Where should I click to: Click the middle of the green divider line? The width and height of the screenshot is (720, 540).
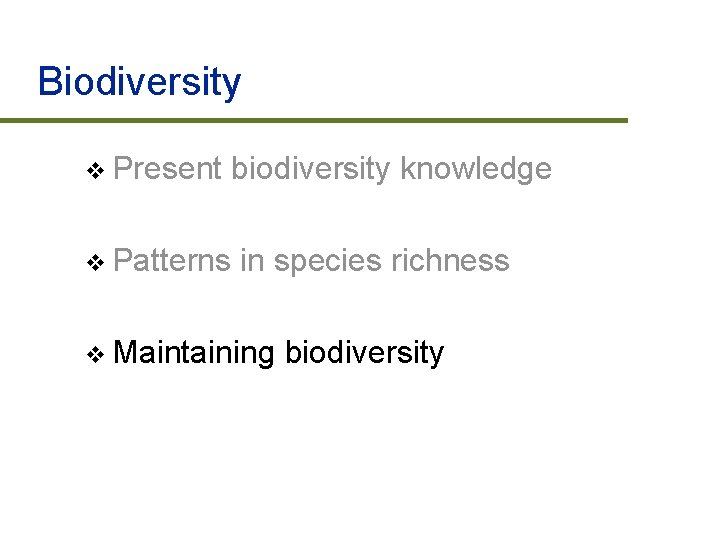coord(314,121)
